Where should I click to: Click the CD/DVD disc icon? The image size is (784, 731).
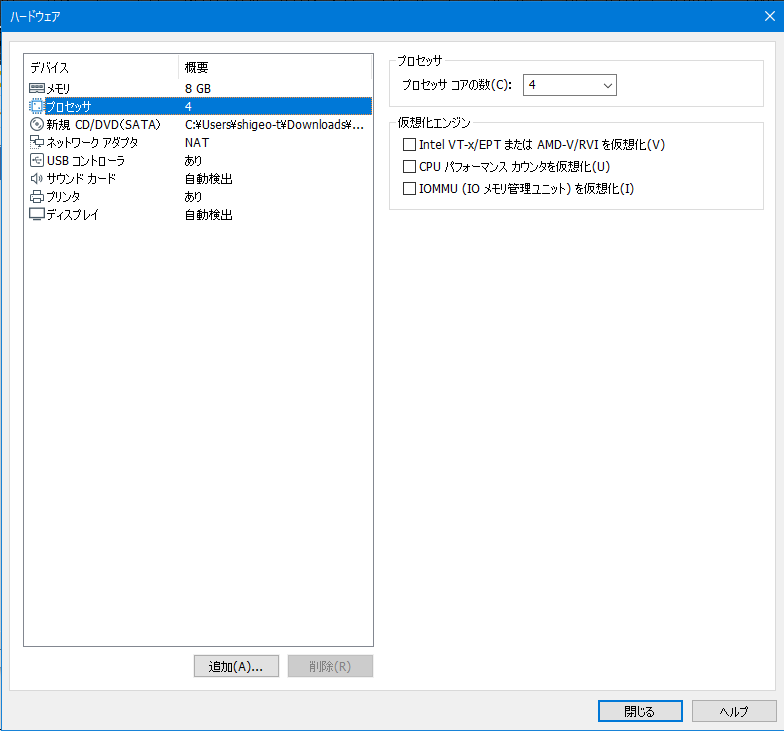click(x=37, y=124)
